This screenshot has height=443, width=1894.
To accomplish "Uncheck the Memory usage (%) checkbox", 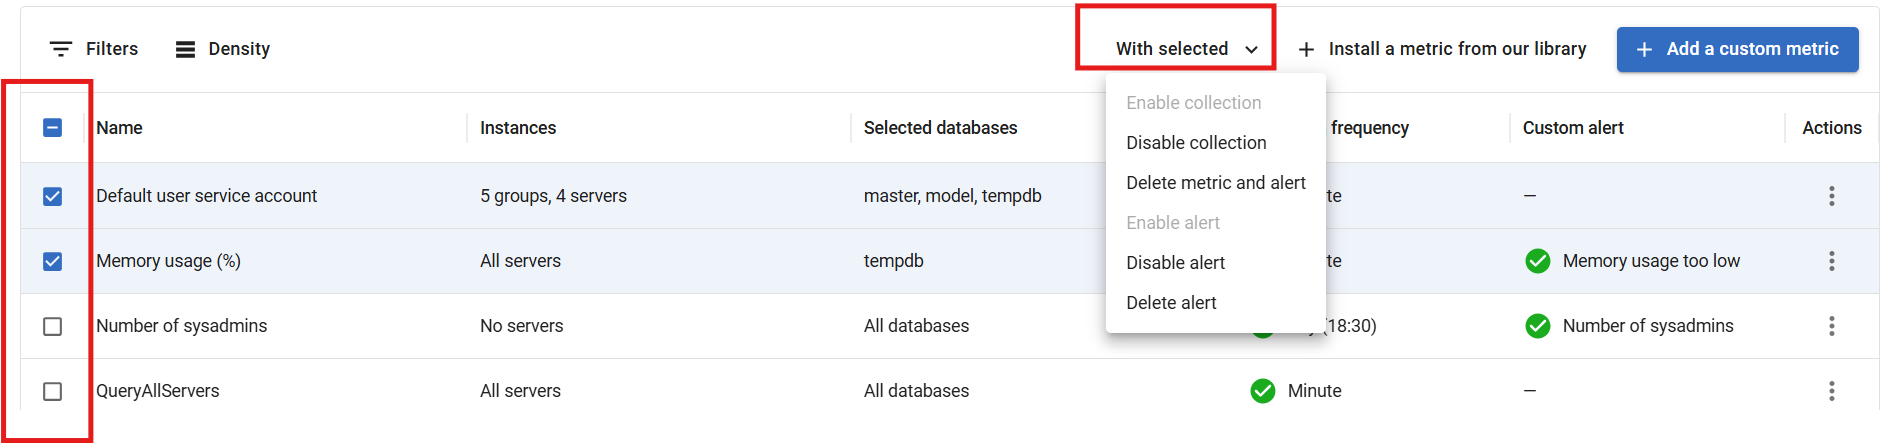I will (53, 261).
